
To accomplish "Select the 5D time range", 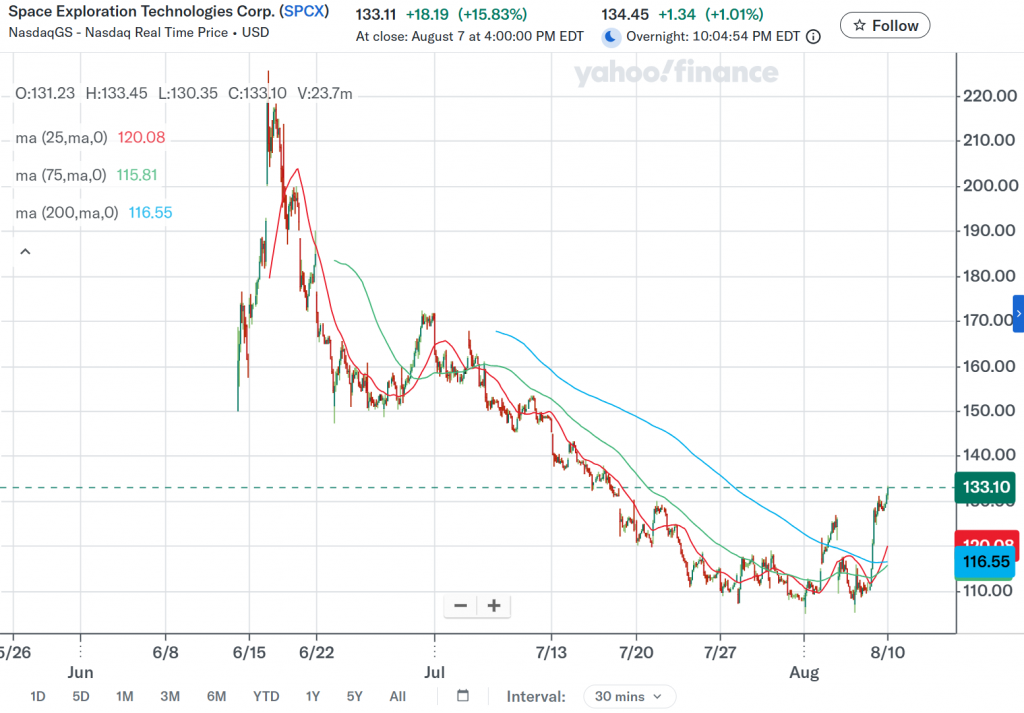I will (x=81, y=697).
